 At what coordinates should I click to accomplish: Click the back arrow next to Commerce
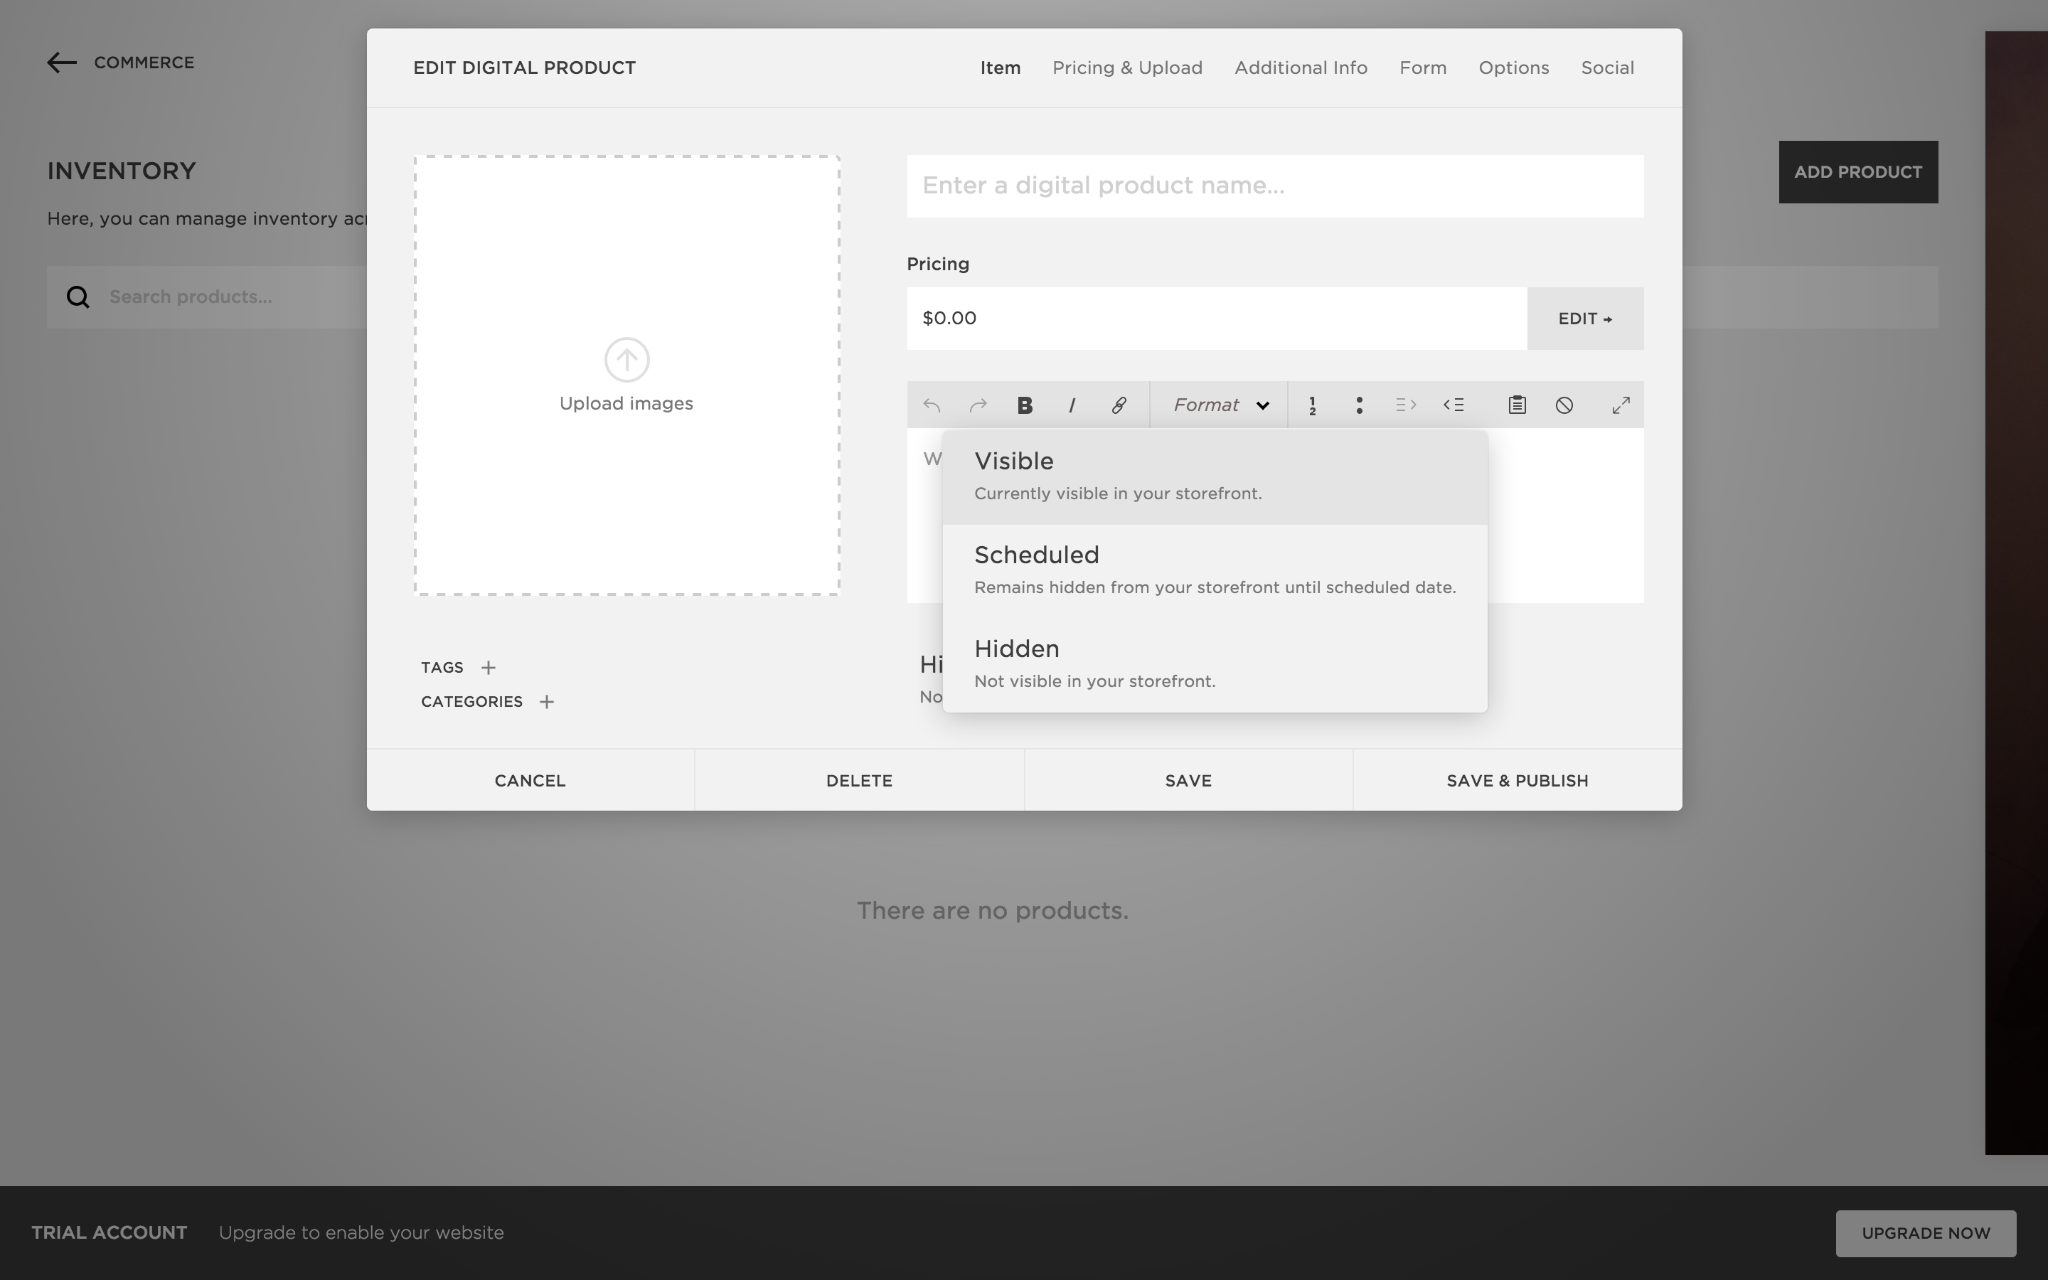tap(62, 62)
